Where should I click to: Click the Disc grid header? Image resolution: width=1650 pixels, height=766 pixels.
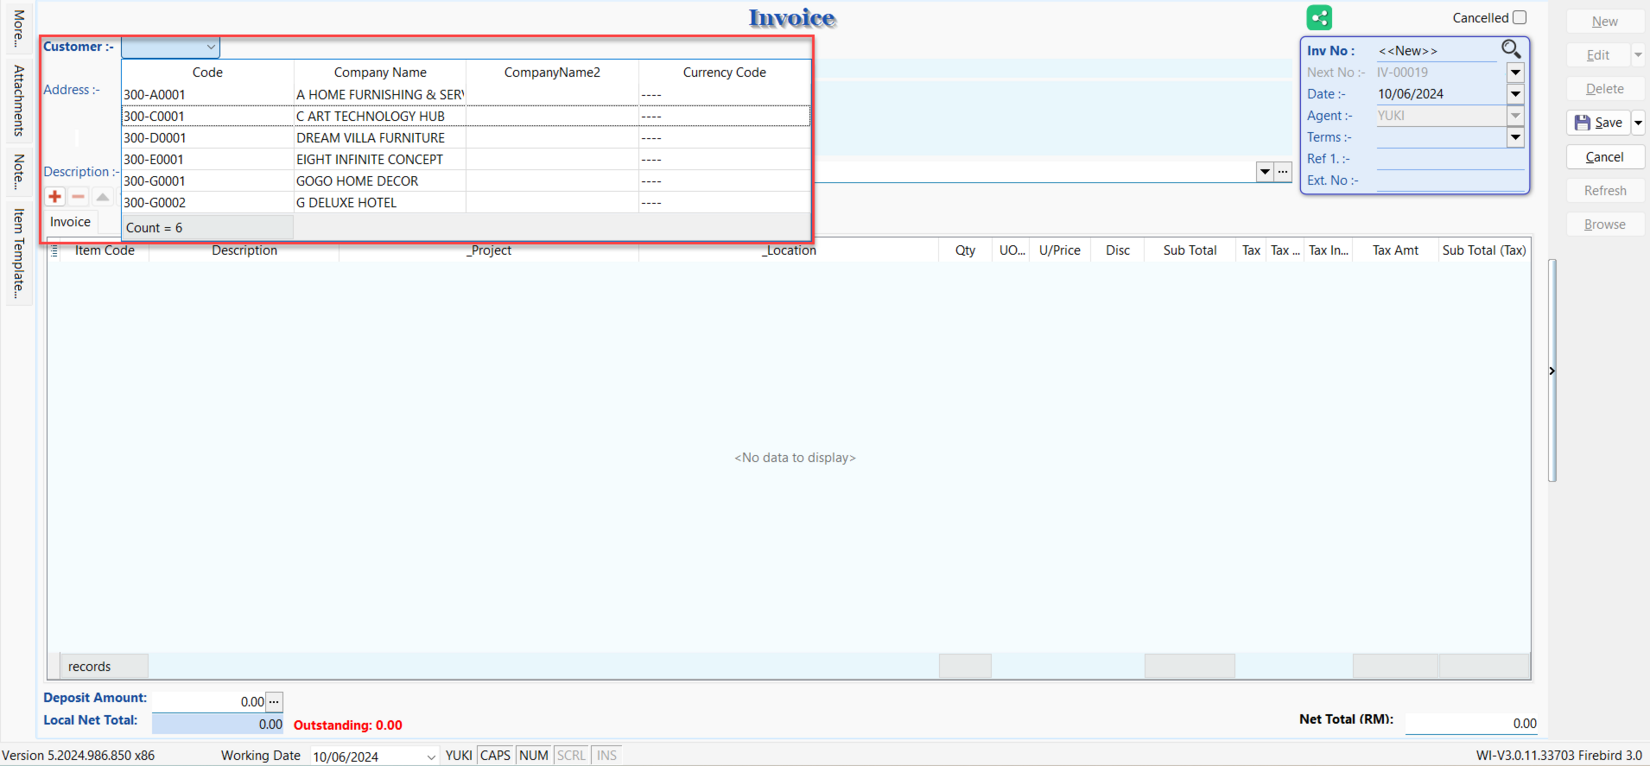tap(1118, 250)
